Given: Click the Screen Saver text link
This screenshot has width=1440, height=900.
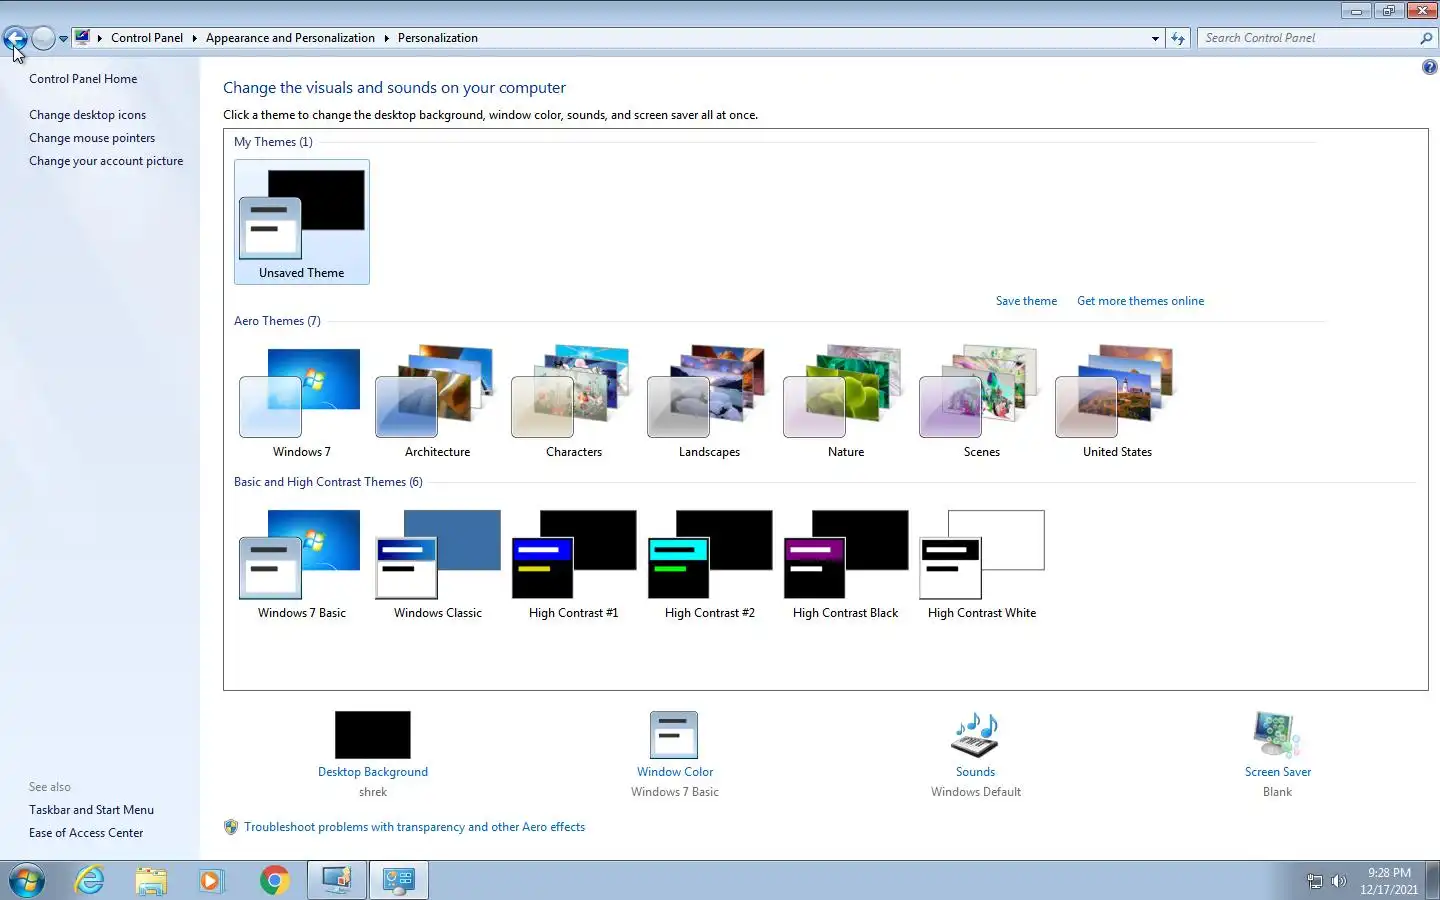Looking at the screenshot, I should click(x=1277, y=772).
